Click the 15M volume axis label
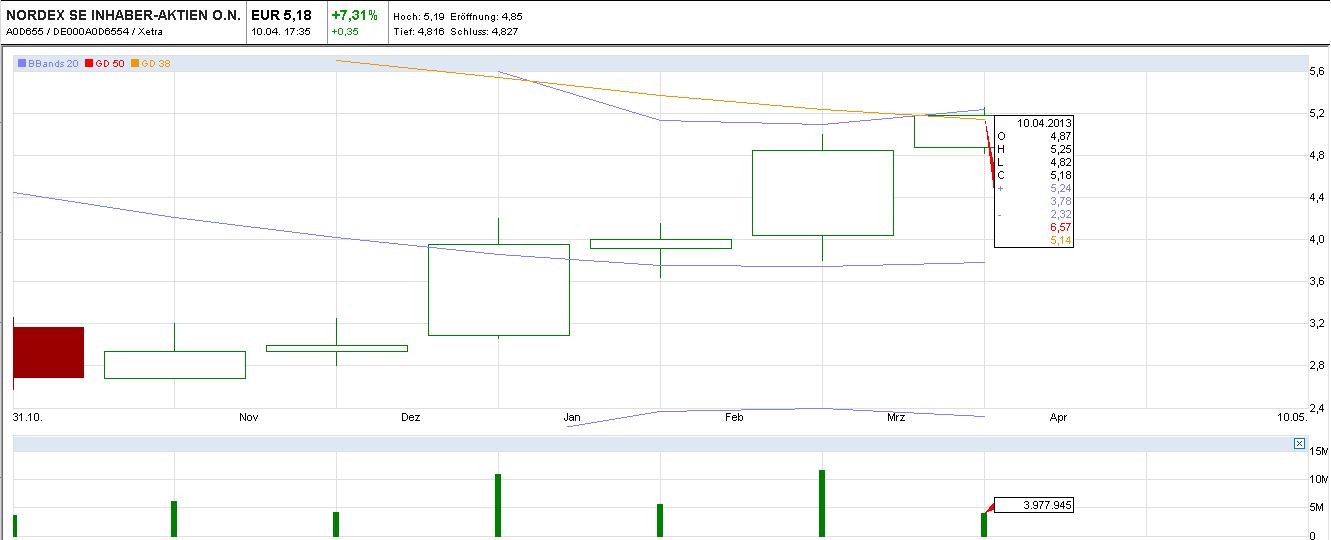 pyautogui.click(x=1319, y=452)
